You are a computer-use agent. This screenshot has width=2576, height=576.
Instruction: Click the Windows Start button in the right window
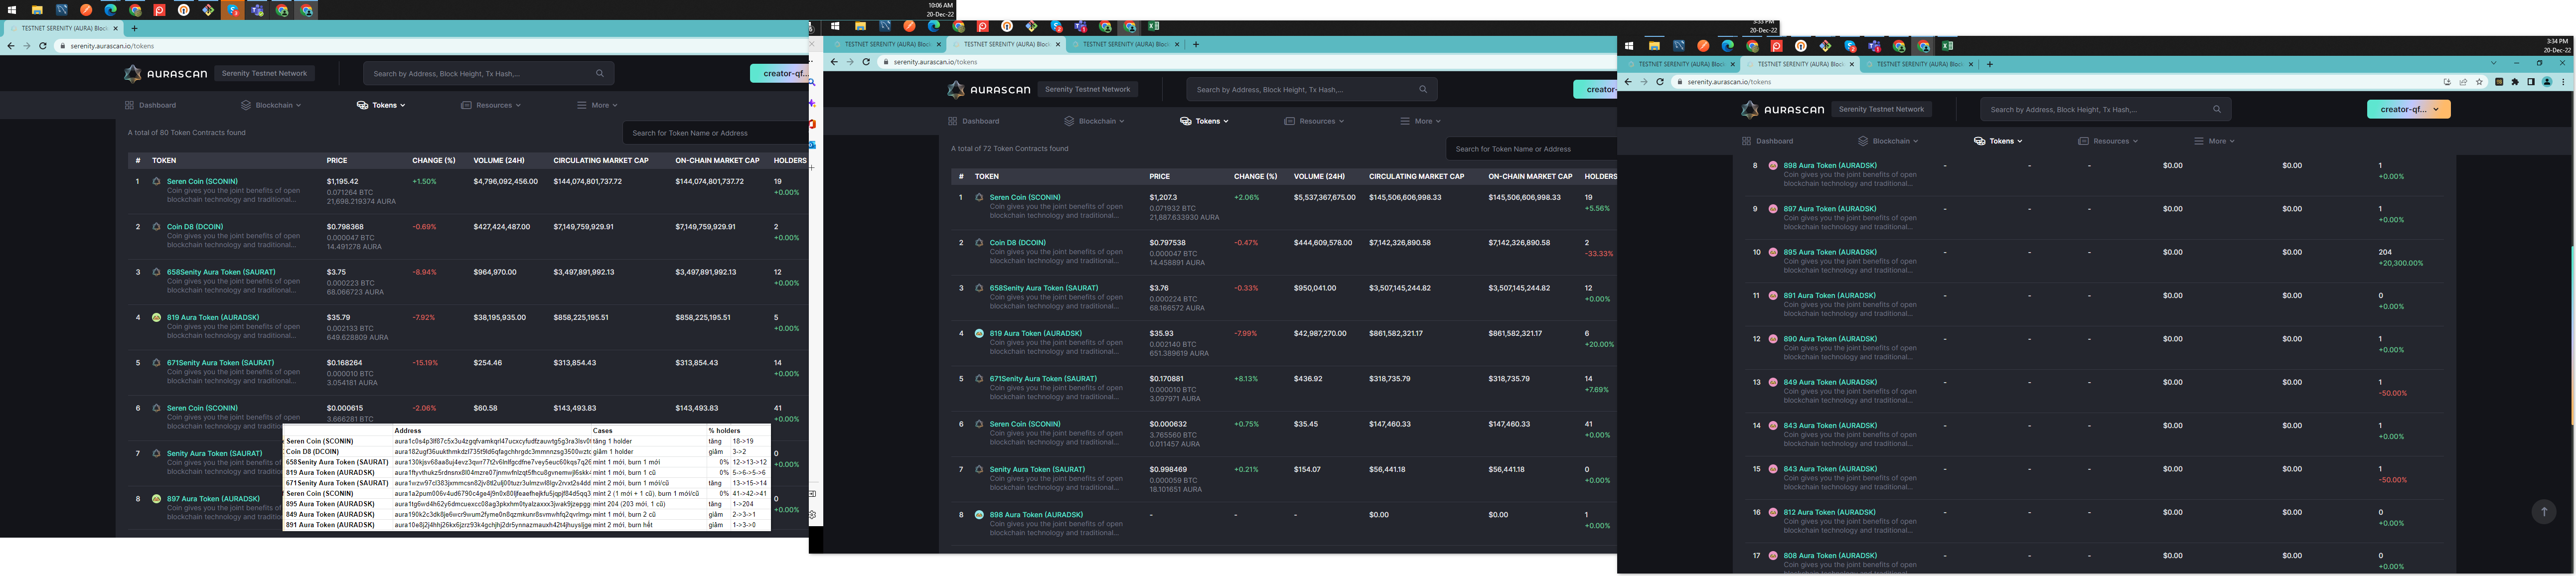coord(1629,46)
